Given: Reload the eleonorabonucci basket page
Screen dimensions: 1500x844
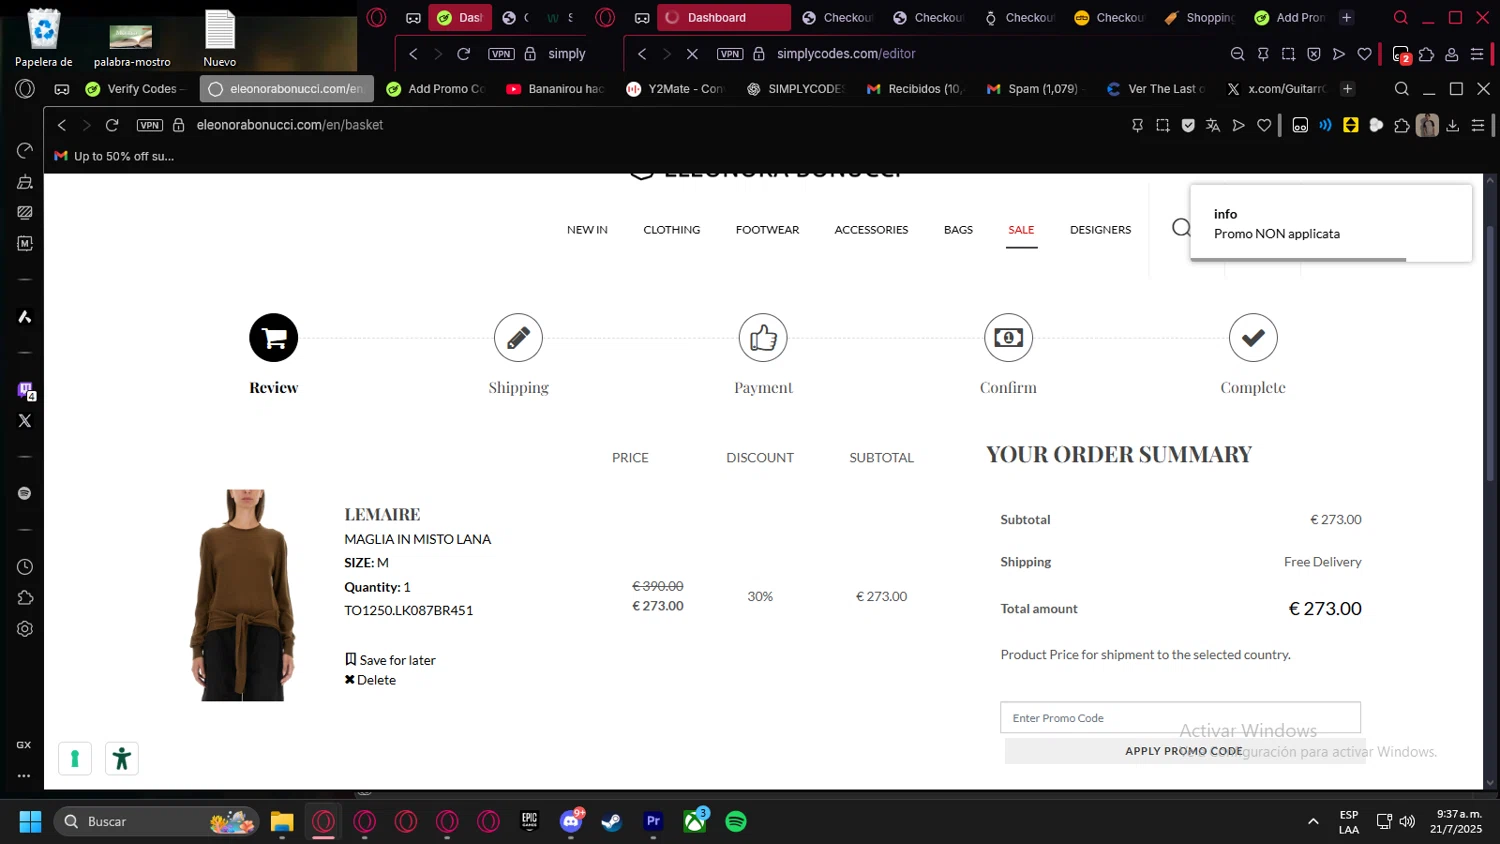Looking at the screenshot, I should (x=112, y=125).
